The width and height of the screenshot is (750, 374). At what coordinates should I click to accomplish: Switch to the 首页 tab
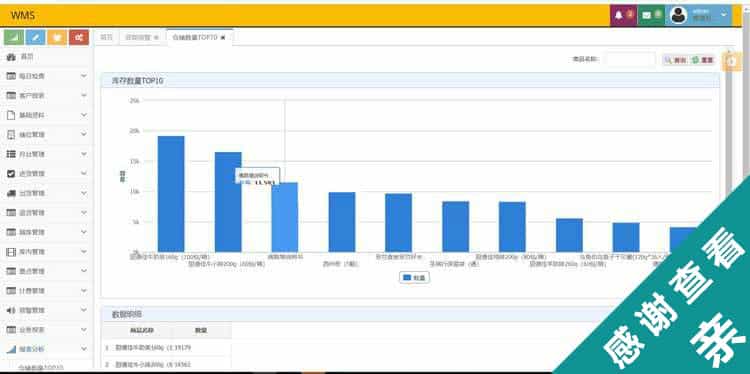(106, 37)
